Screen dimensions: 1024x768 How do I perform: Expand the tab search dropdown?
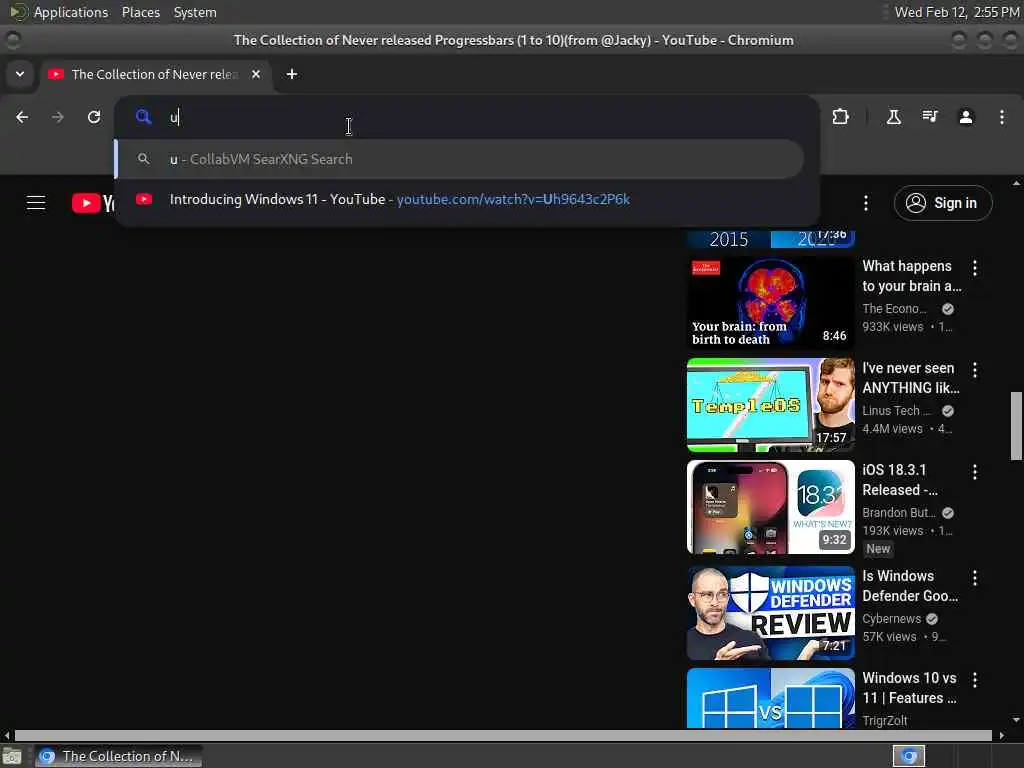20,74
